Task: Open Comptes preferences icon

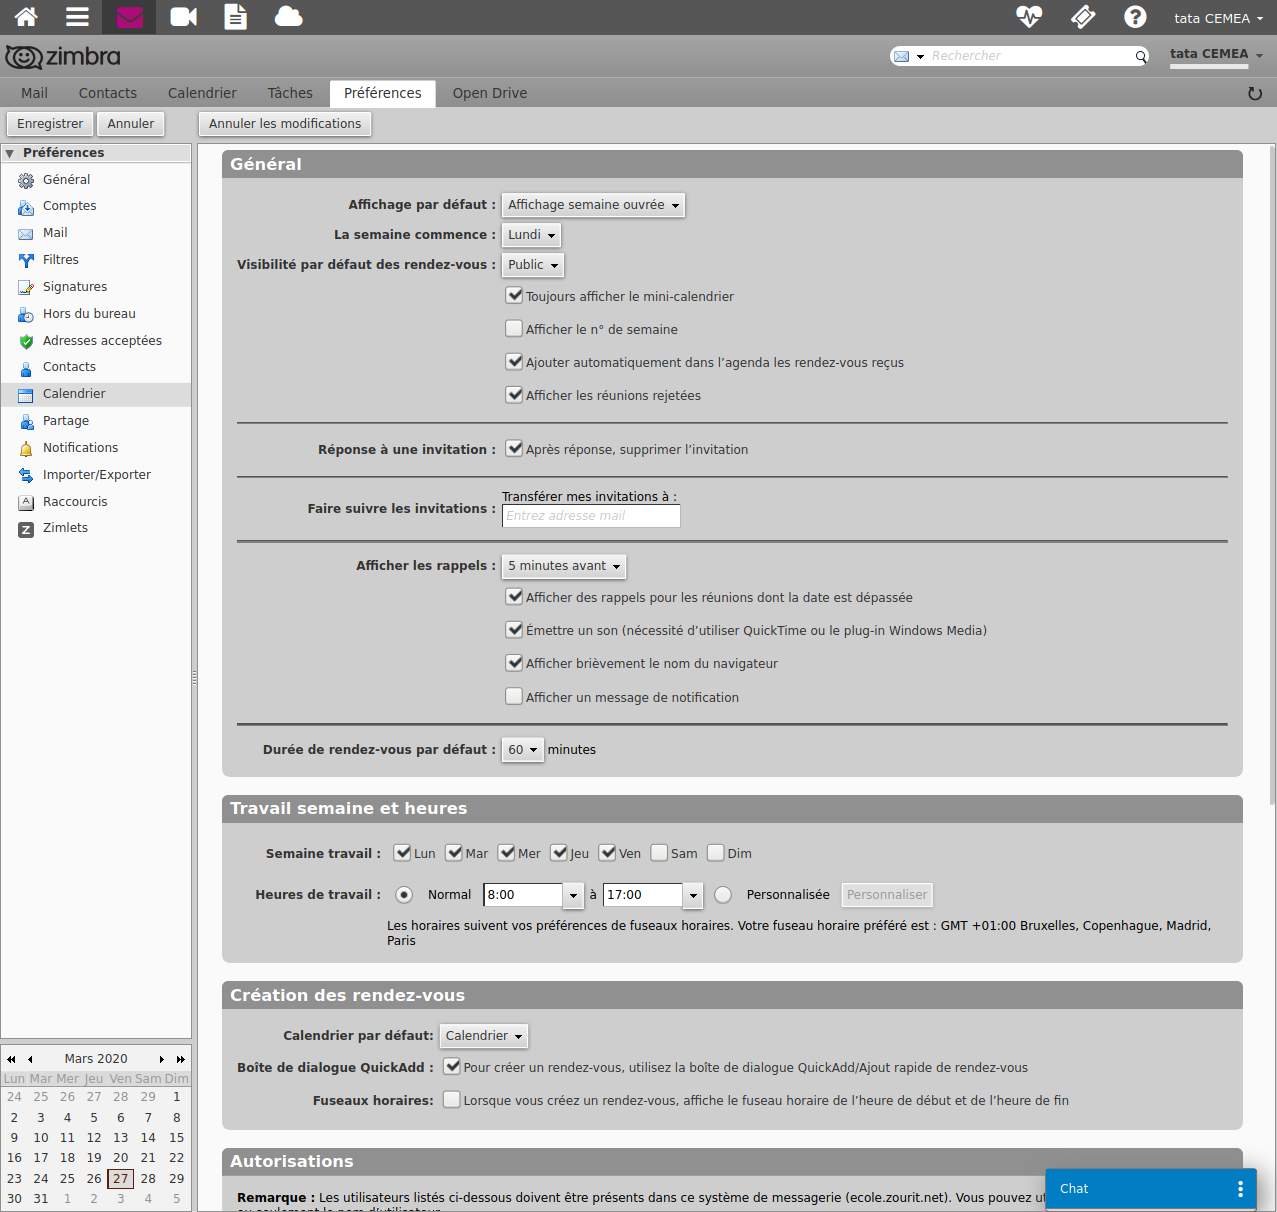Action: (x=26, y=208)
